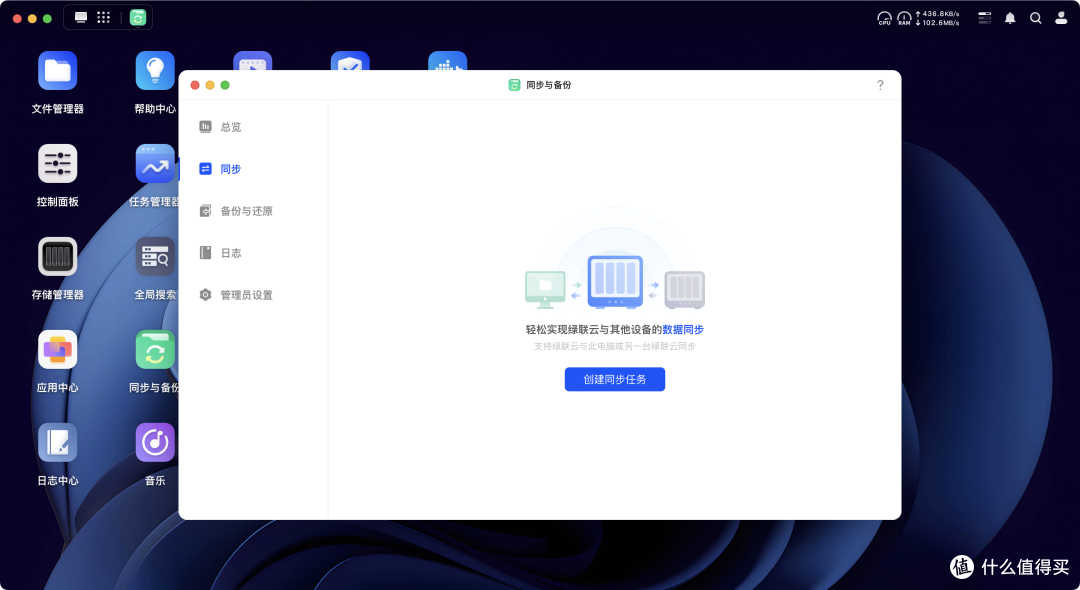Image resolution: width=1080 pixels, height=590 pixels.
Task: Click the shield security app desktop icon
Action: click(x=350, y=61)
